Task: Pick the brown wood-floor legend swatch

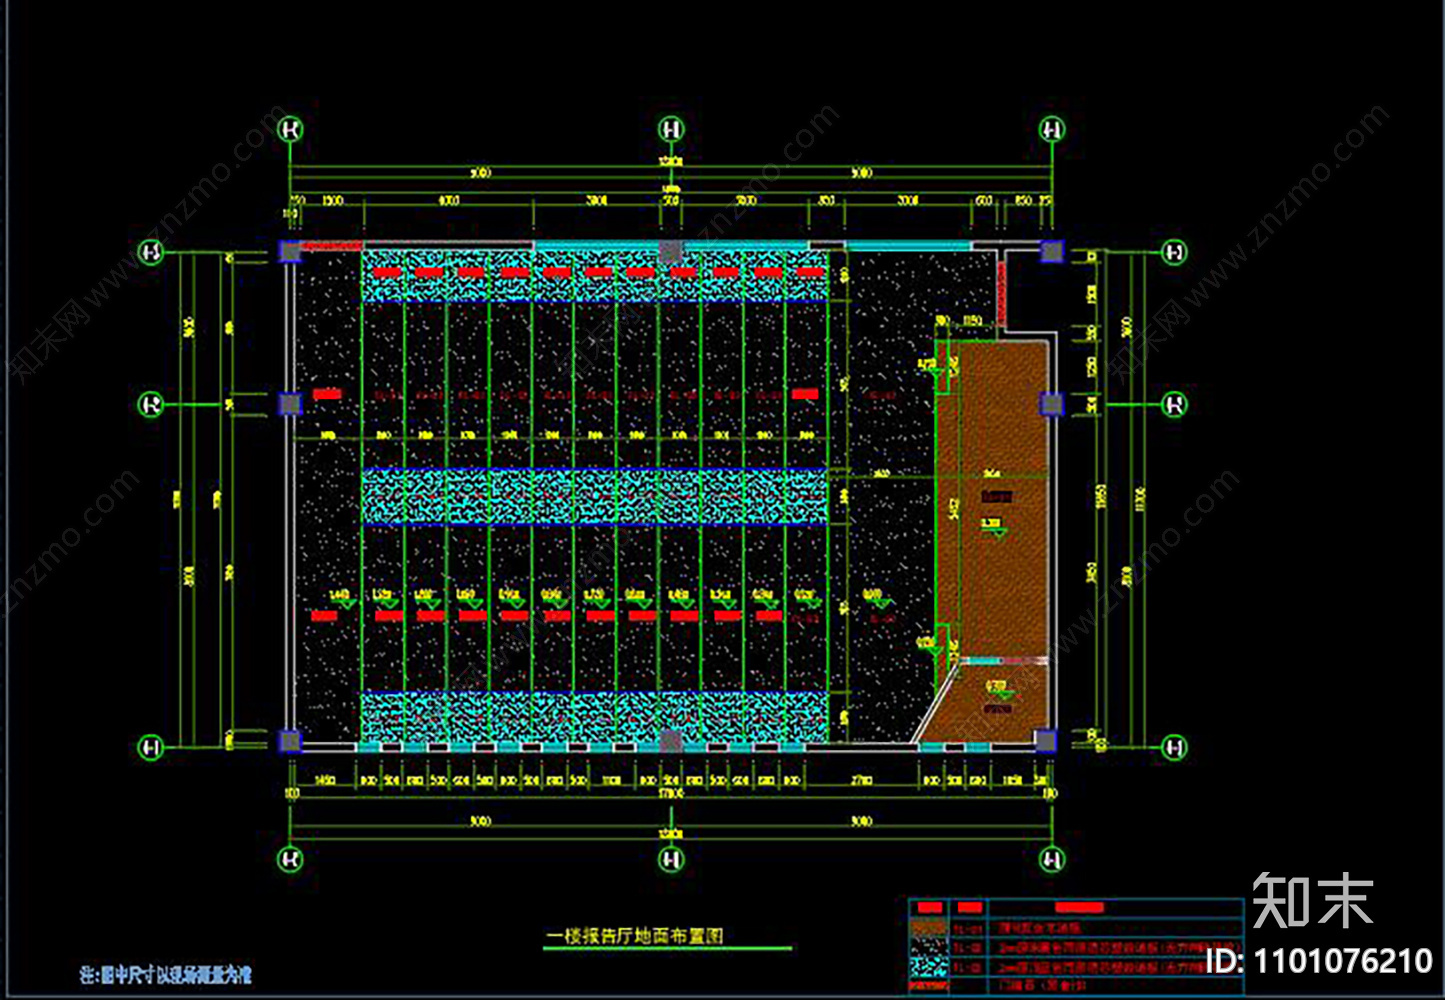Action: click(929, 927)
